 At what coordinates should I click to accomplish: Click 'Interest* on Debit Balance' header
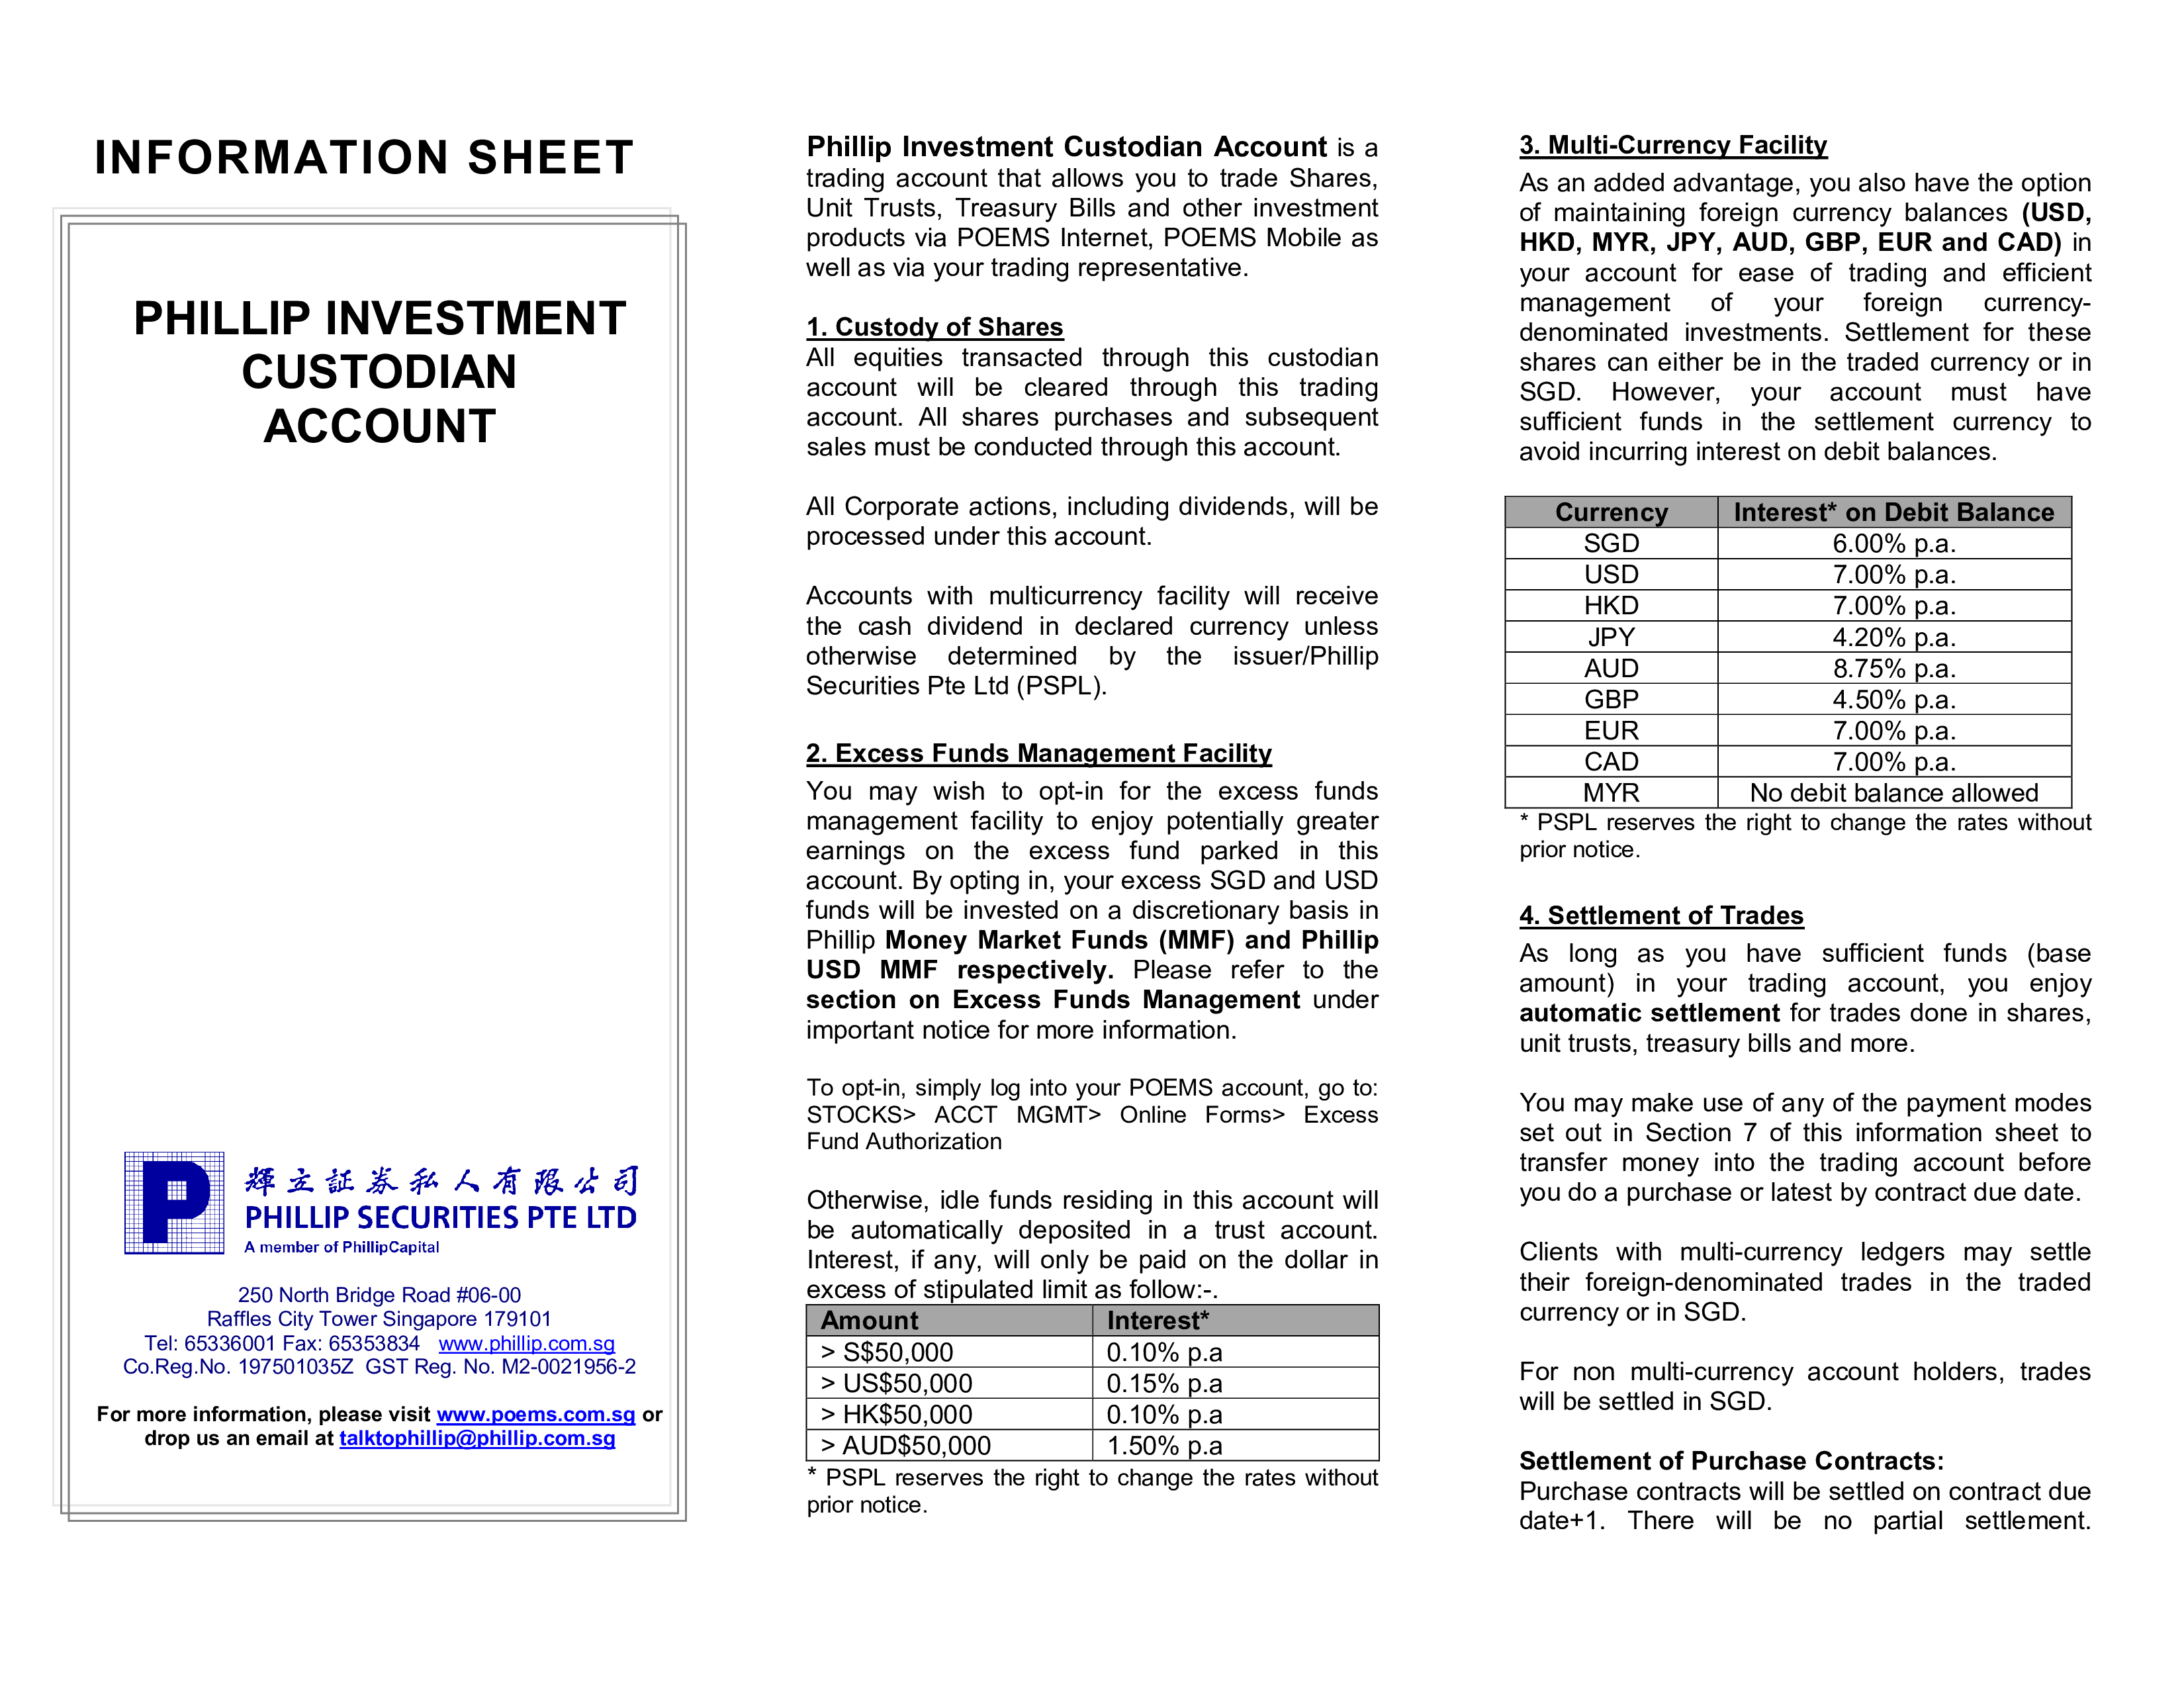coord(1894,512)
